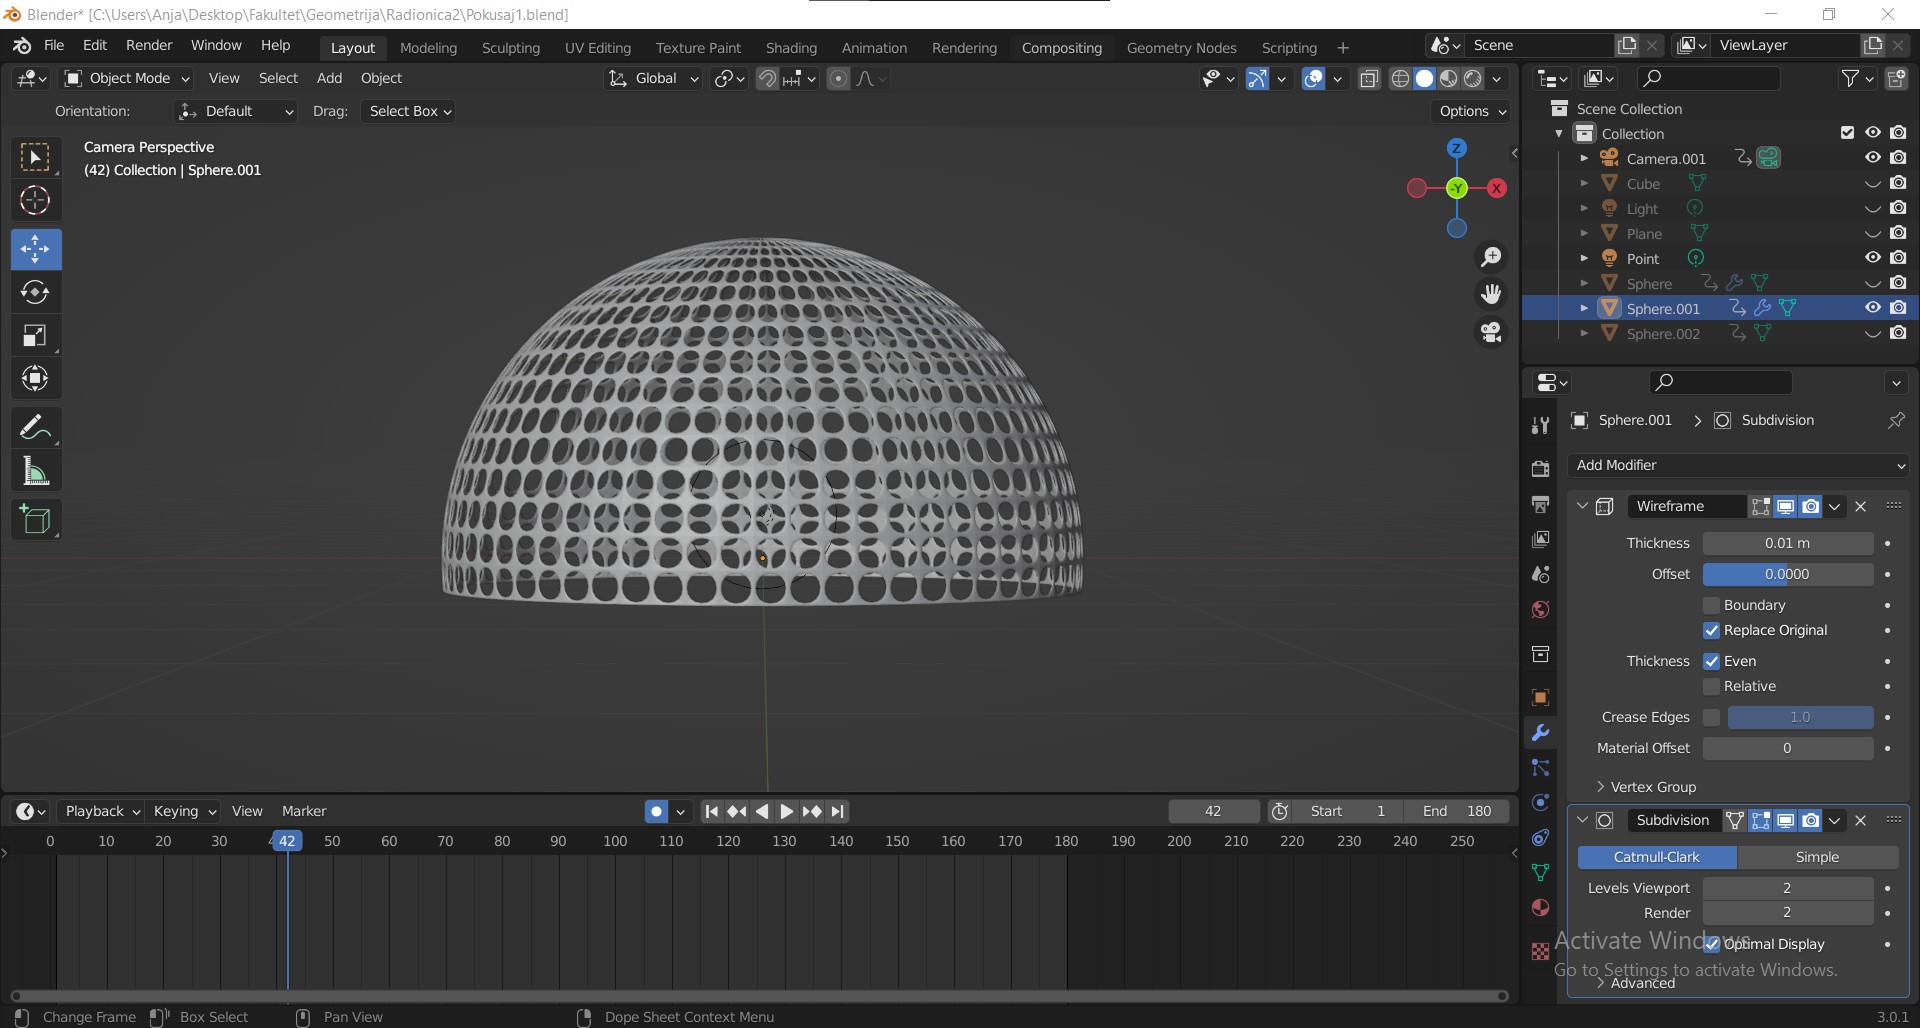Enable the Crease Edges checkbox
The image size is (1920, 1028).
pyautogui.click(x=1711, y=717)
